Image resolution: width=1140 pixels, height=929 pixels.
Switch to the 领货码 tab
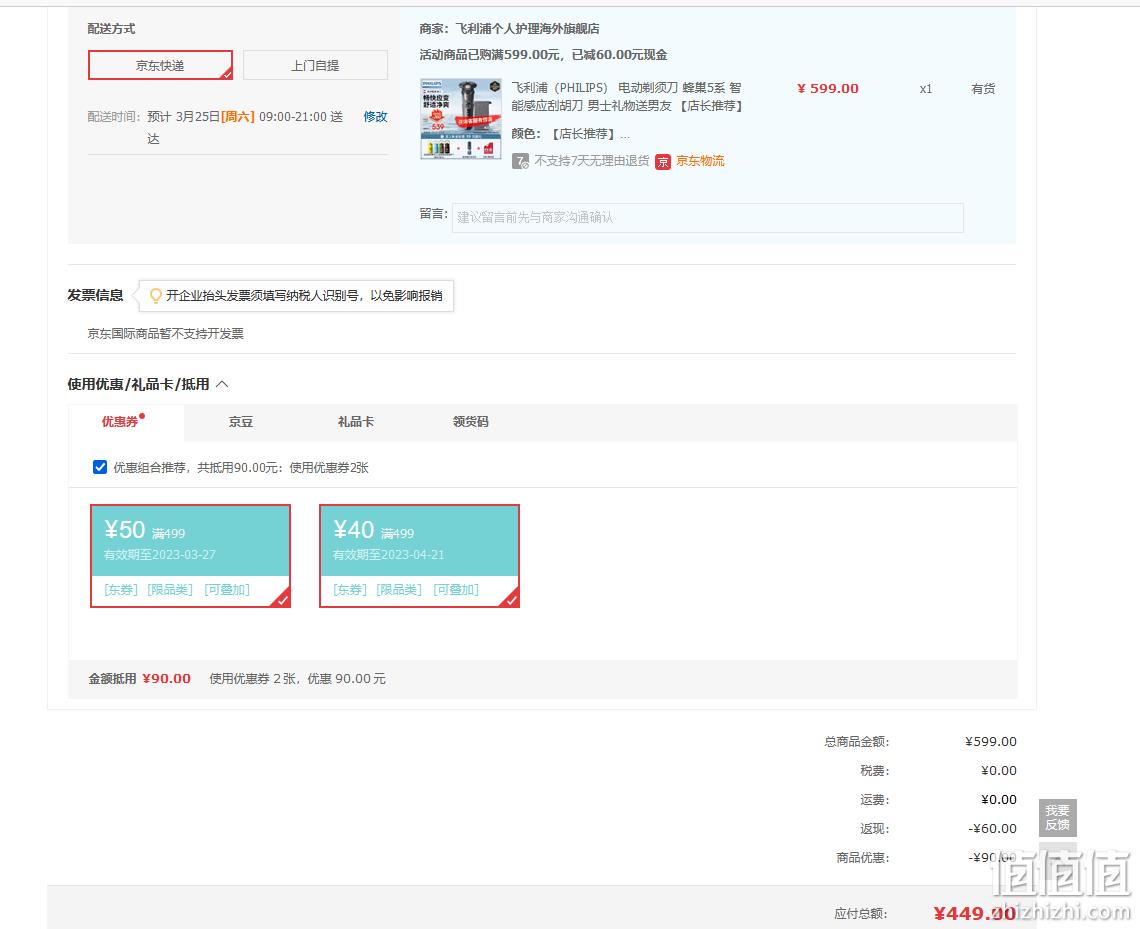pyautogui.click(x=470, y=422)
